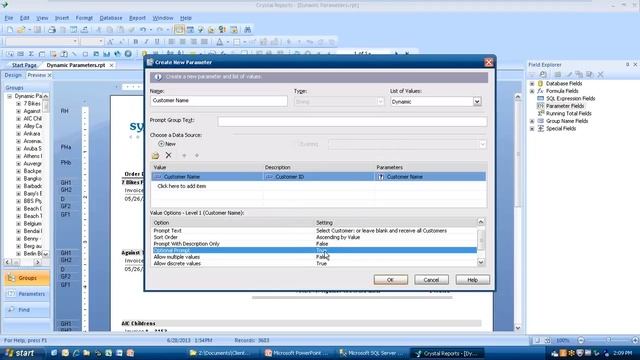This screenshot has height=360, width=640.
Task: Open the Existing data source dropdown
Action: tap(482, 144)
